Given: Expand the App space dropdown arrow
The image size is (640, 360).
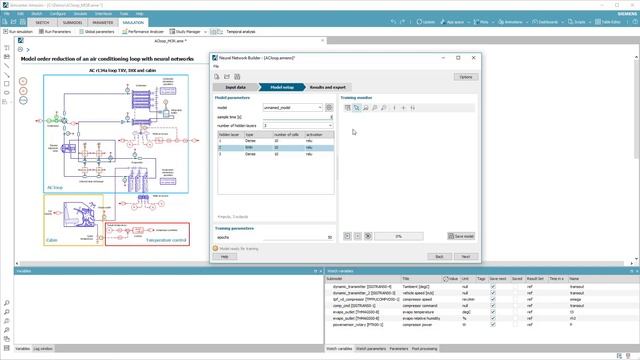Looking at the screenshot, I should pyautogui.click(x=468, y=22).
